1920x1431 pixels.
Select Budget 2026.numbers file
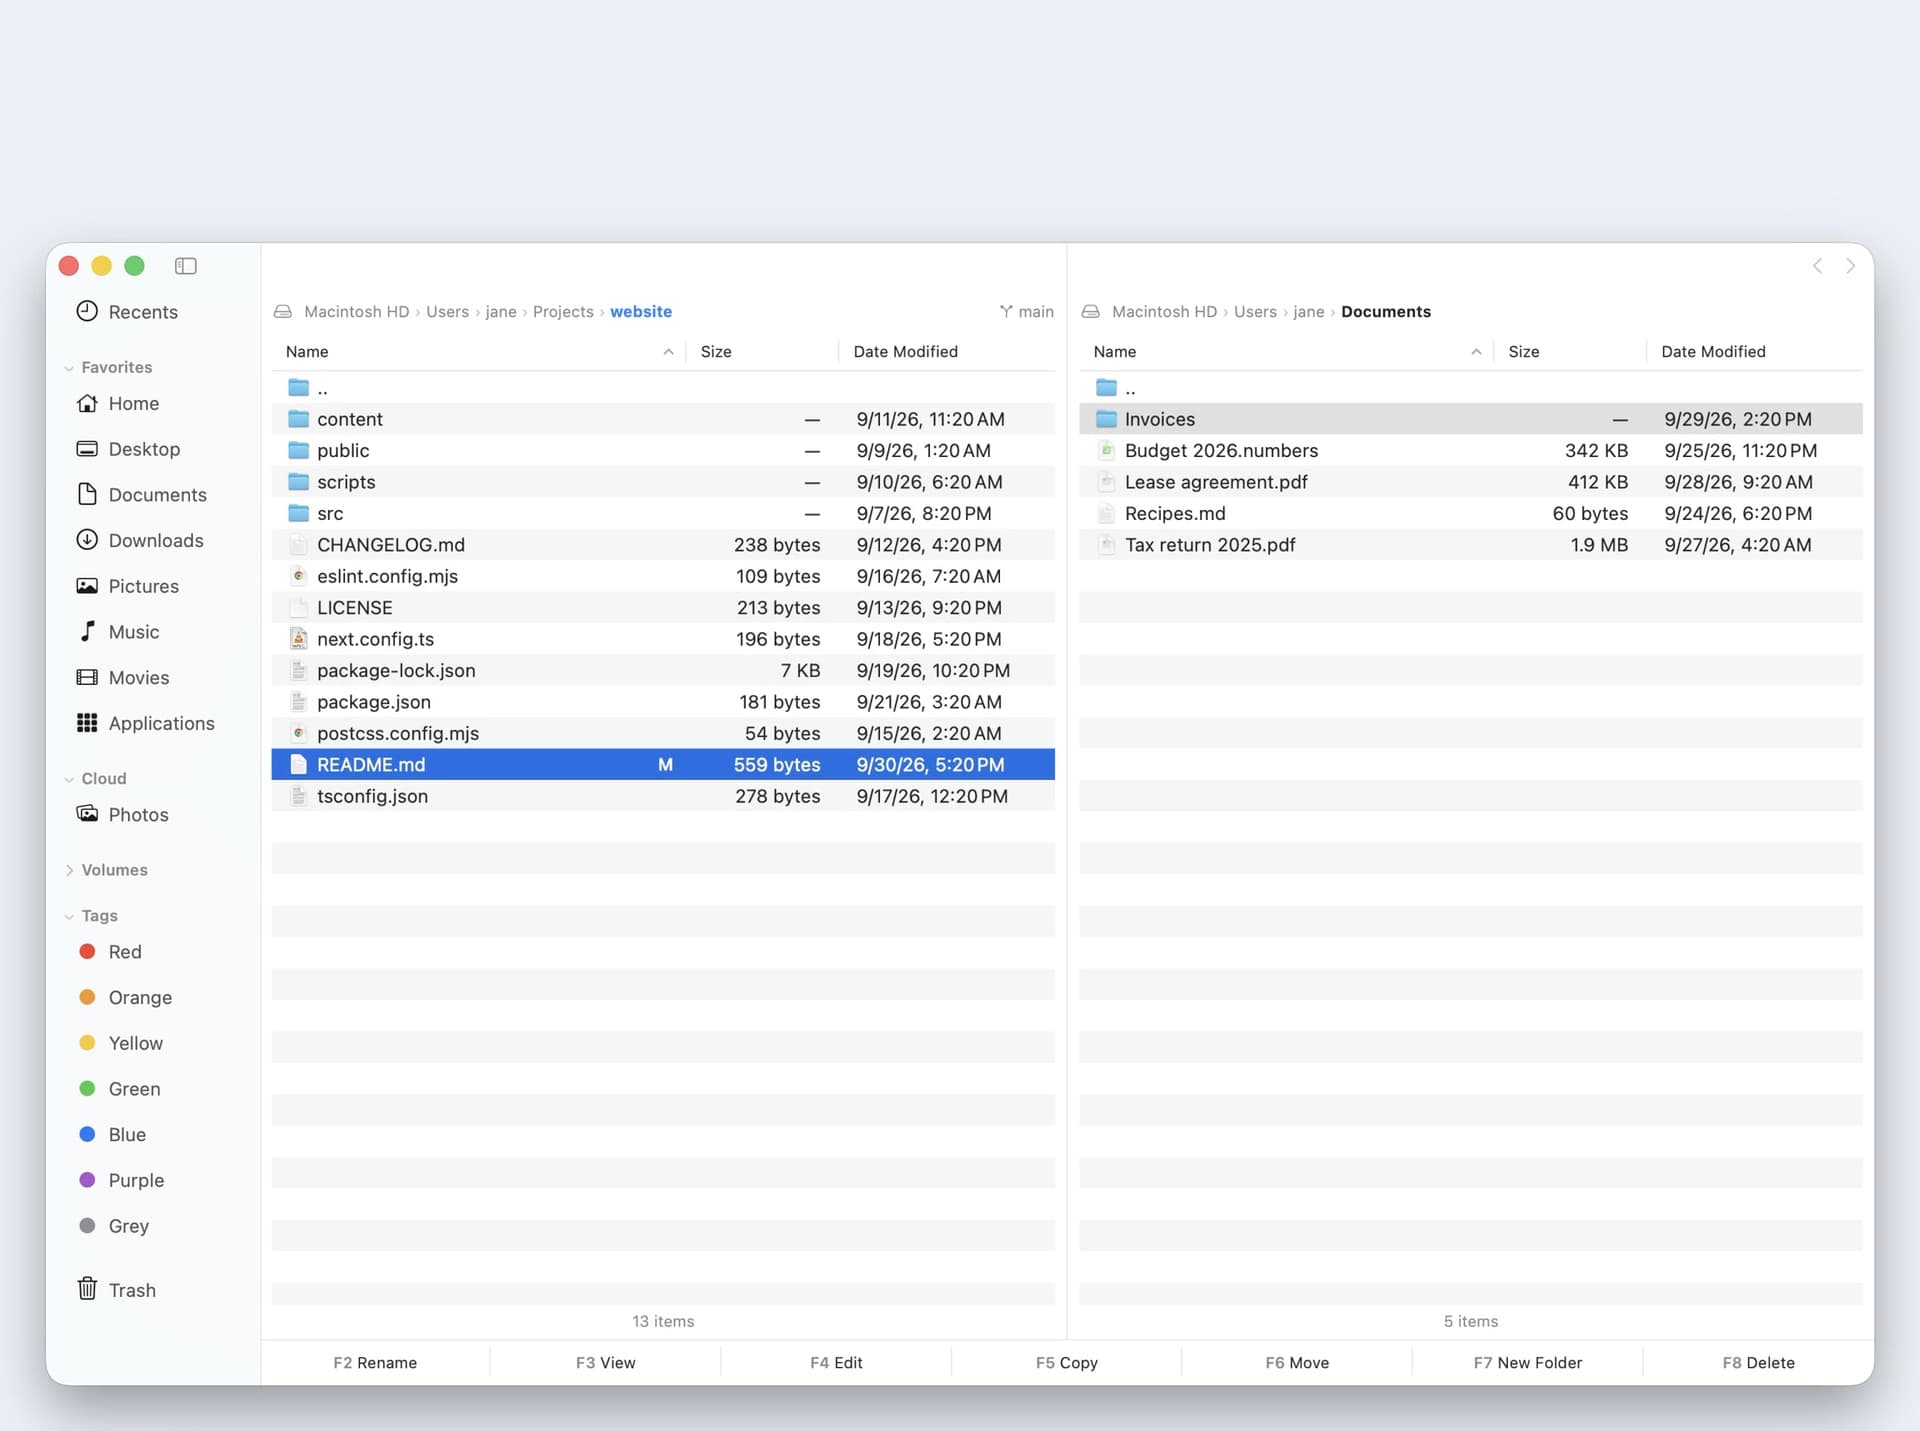click(x=1470, y=450)
